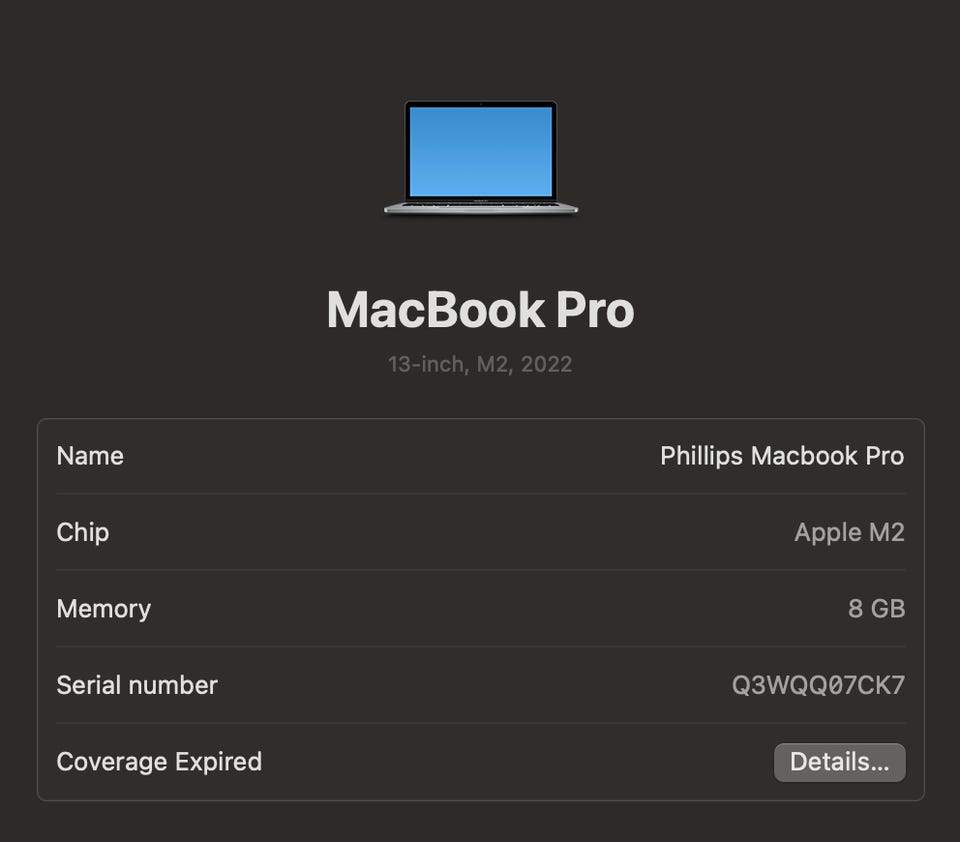The height and width of the screenshot is (842, 960).
Task: Open coverage Details button
Action: point(839,762)
